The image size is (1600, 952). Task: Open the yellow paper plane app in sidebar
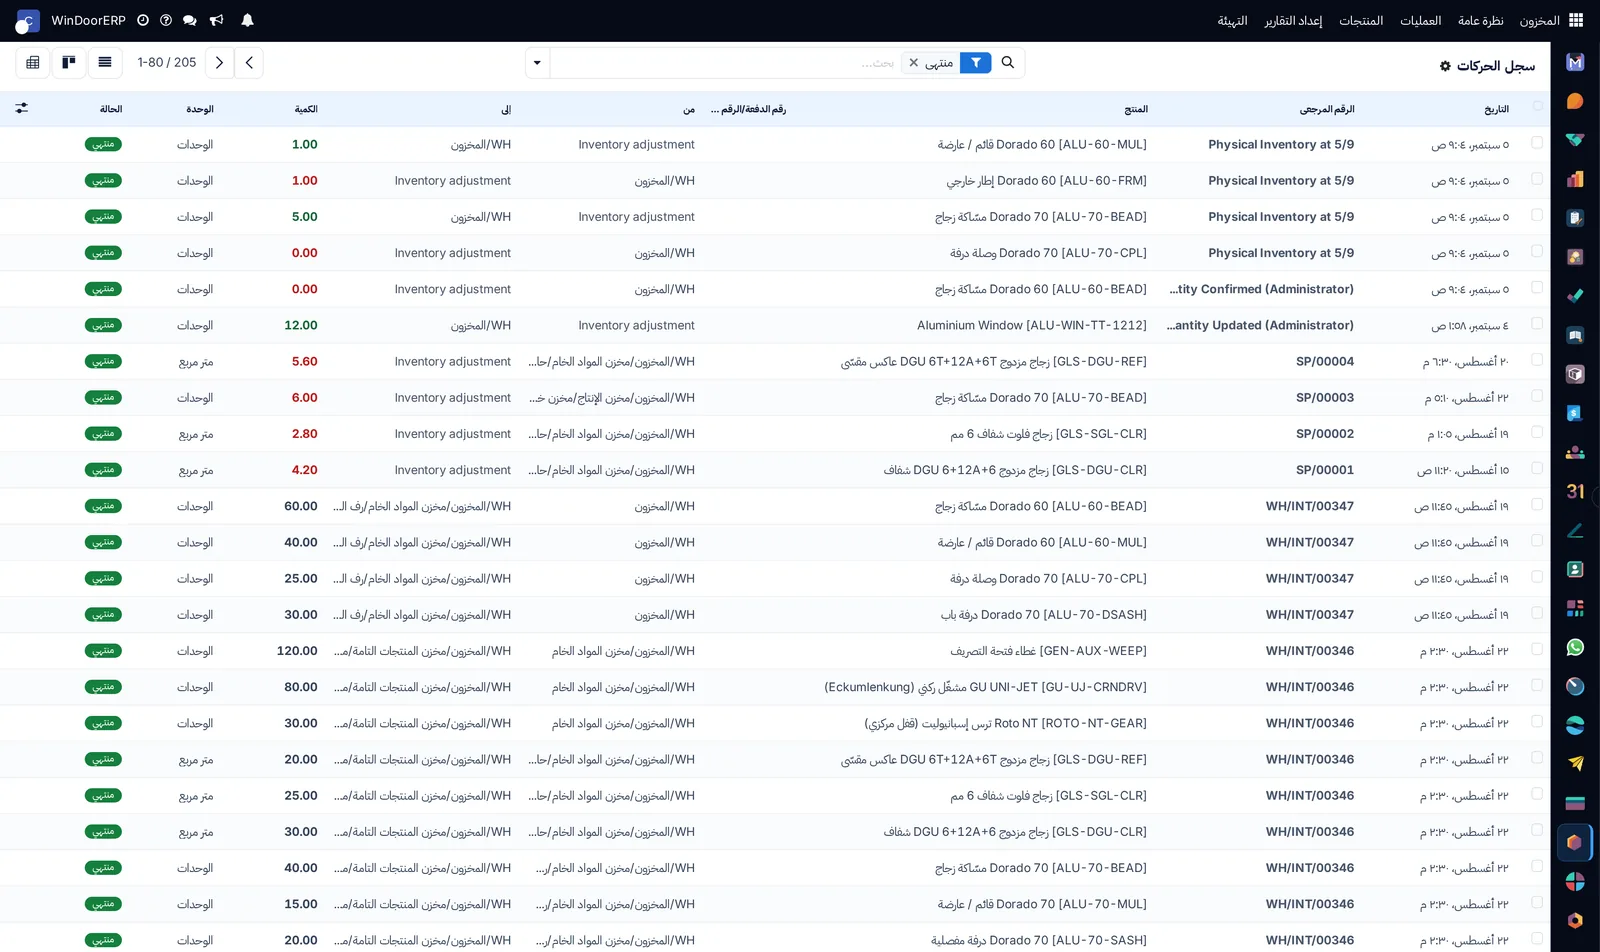click(1575, 764)
